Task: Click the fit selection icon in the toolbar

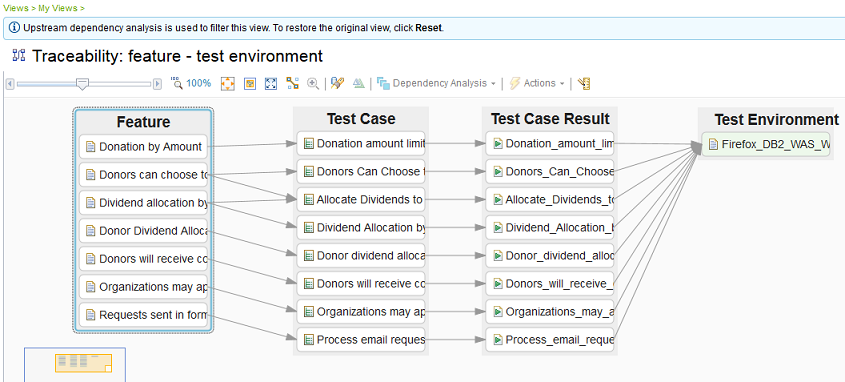Action: pos(250,84)
